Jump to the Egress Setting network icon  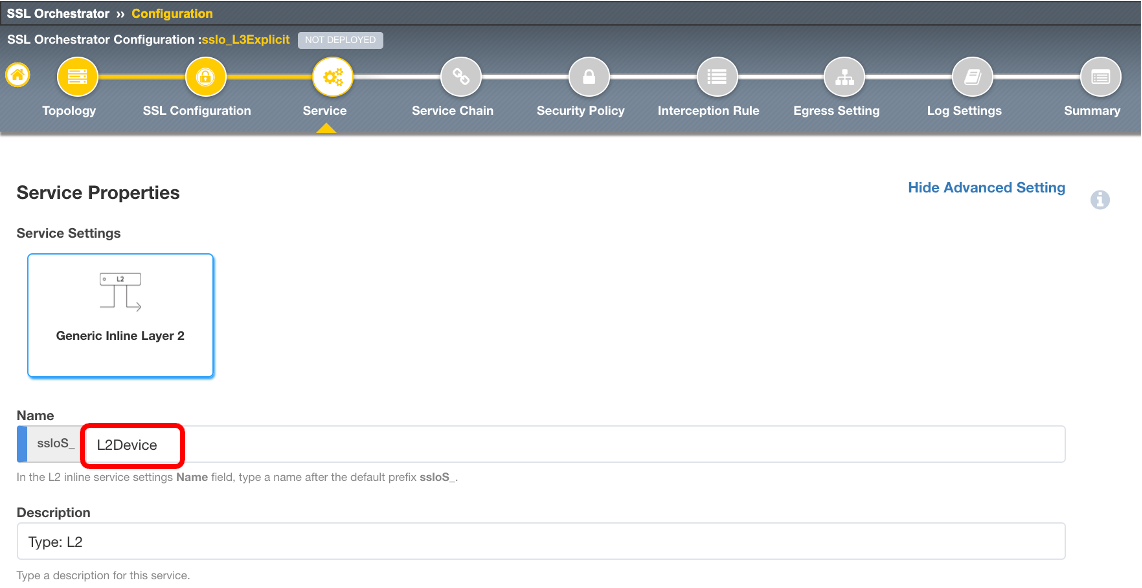pyautogui.click(x=844, y=77)
